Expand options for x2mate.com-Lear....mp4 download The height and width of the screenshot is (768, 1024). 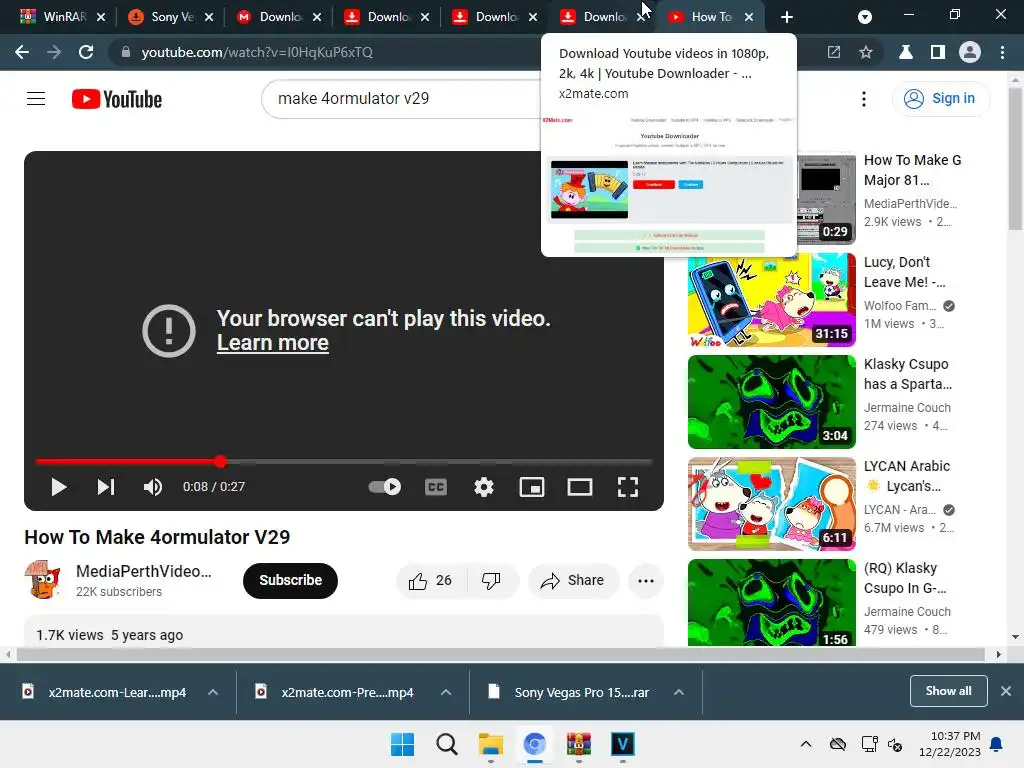213,692
